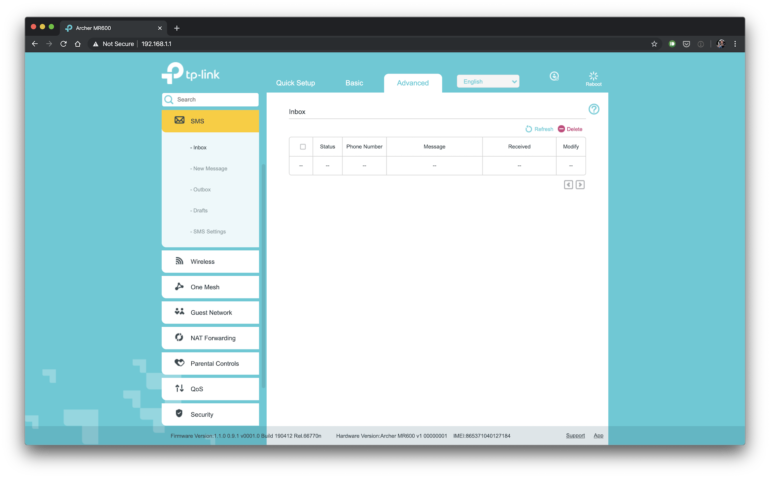770x478 pixels.
Task: Click the green extension icon in toolbar
Action: point(672,44)
